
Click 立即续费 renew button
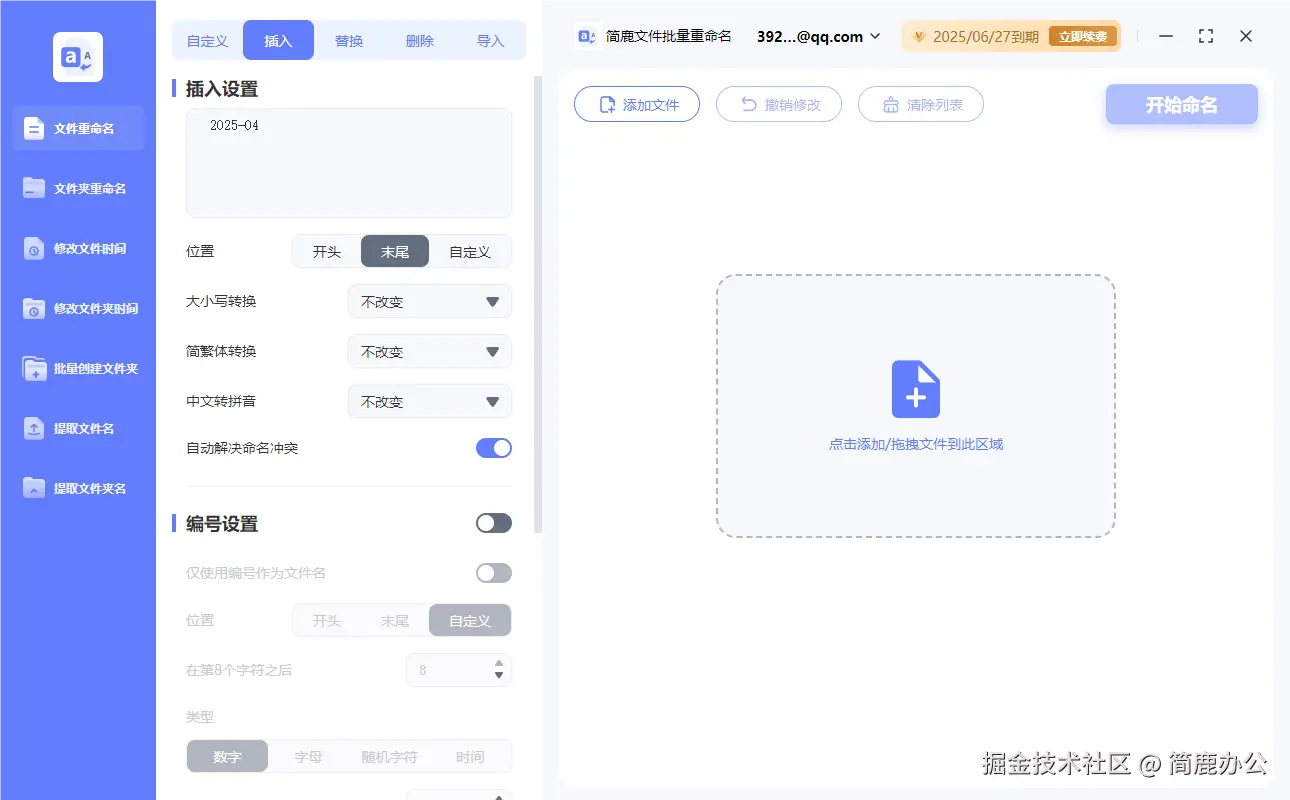point(1083,37)
